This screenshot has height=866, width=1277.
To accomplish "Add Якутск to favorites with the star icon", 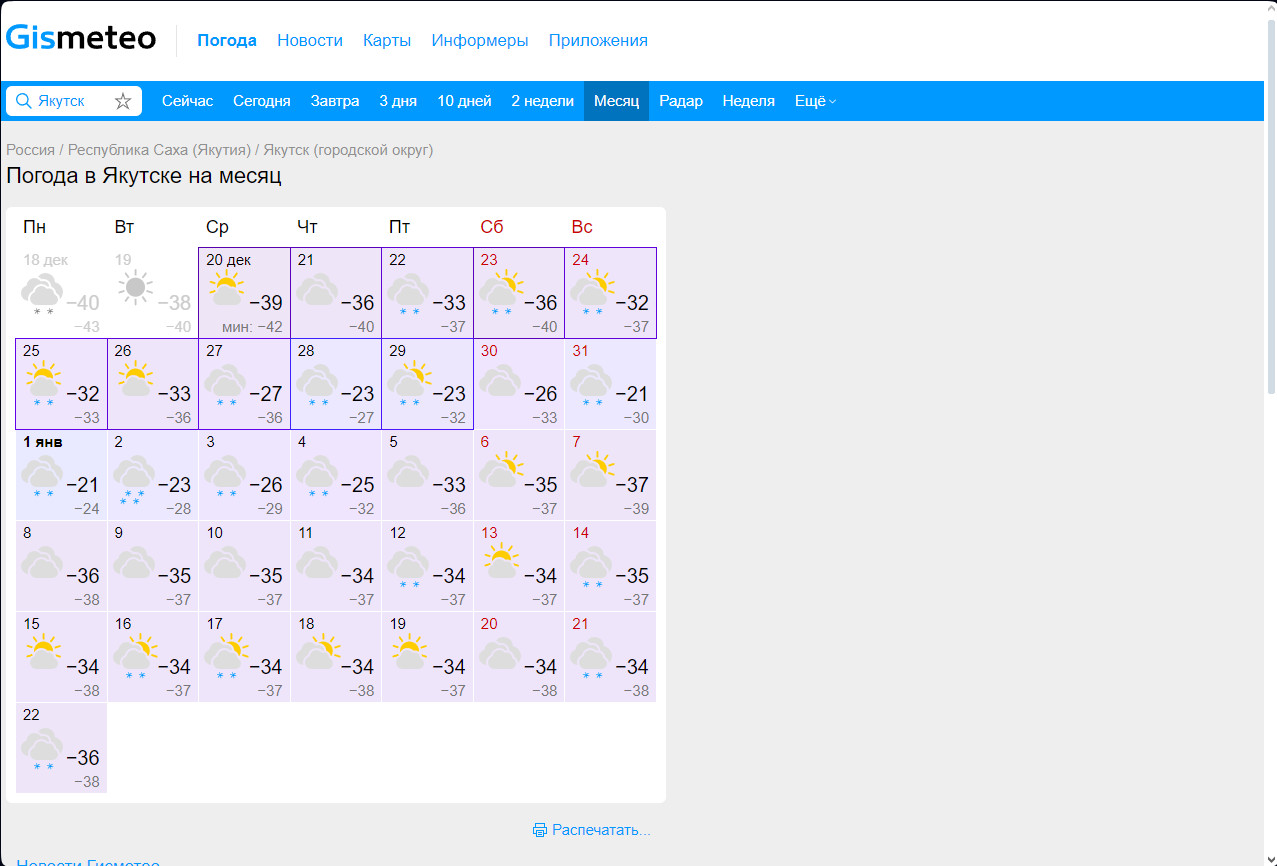I will 123,101.
